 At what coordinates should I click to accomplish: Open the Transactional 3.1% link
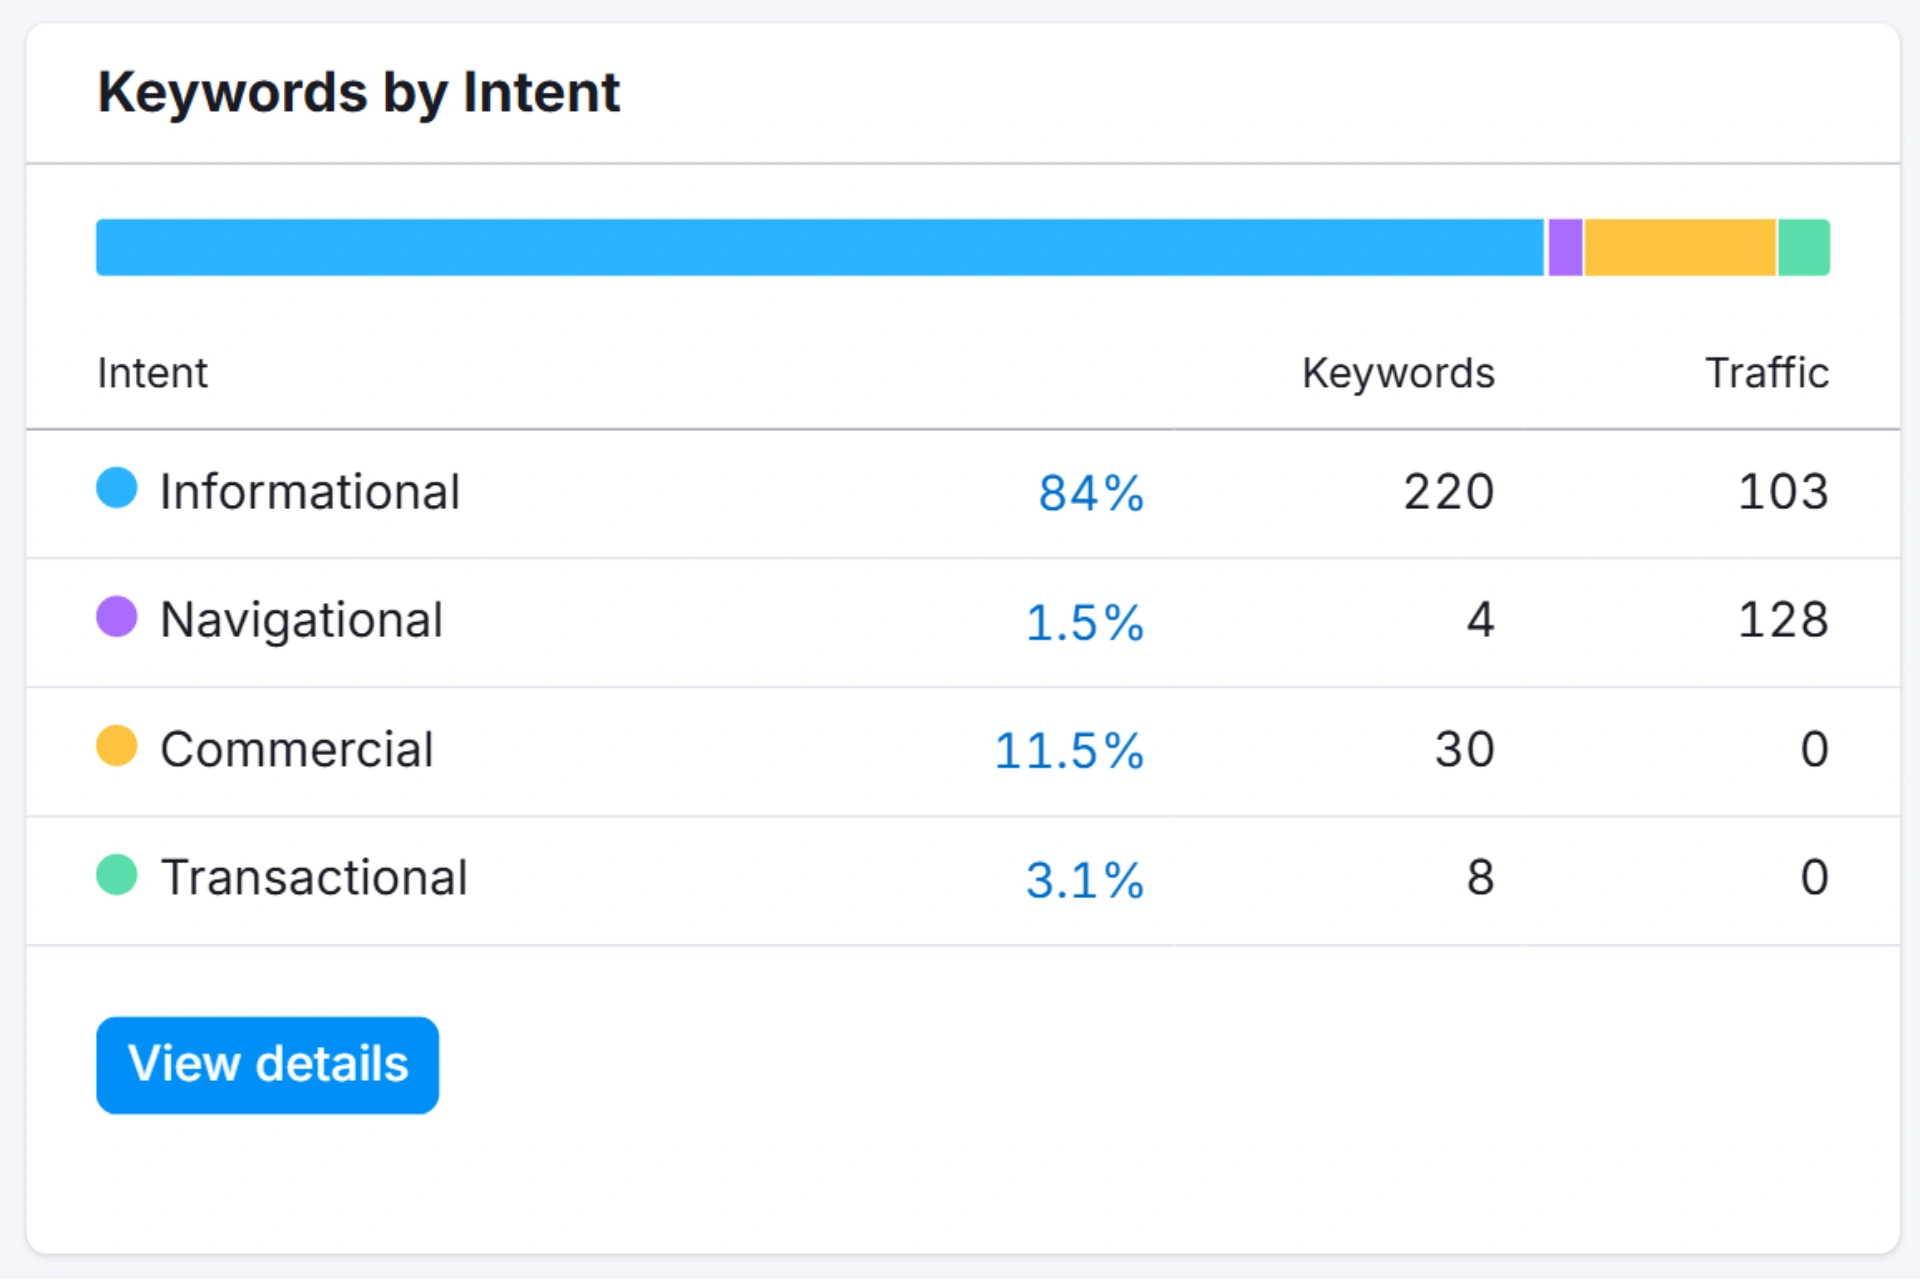point(1084,879)
